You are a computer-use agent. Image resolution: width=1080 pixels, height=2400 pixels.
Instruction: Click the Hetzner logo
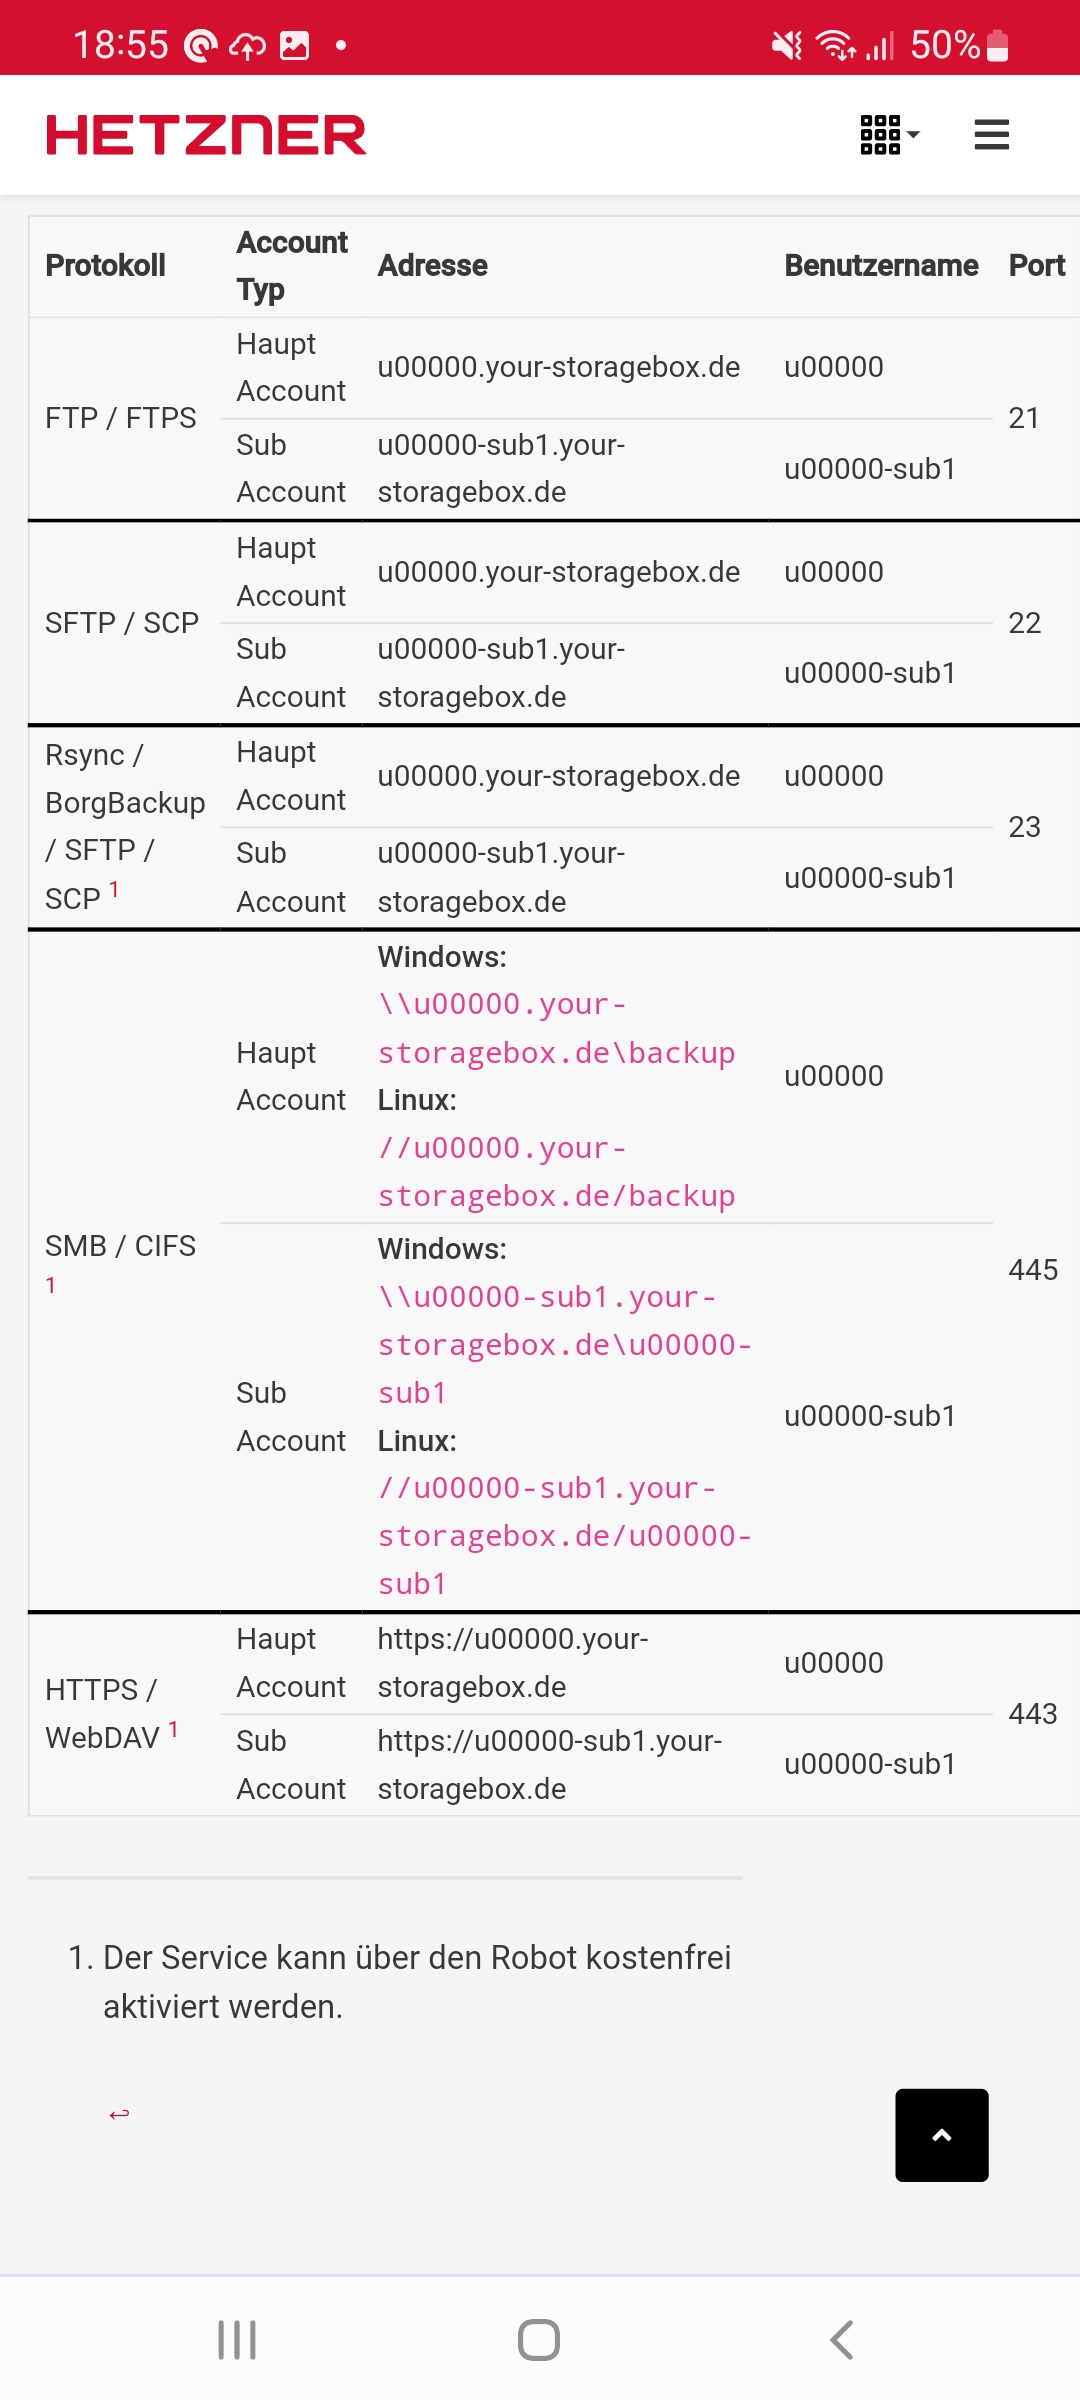(x=207, y=135)
